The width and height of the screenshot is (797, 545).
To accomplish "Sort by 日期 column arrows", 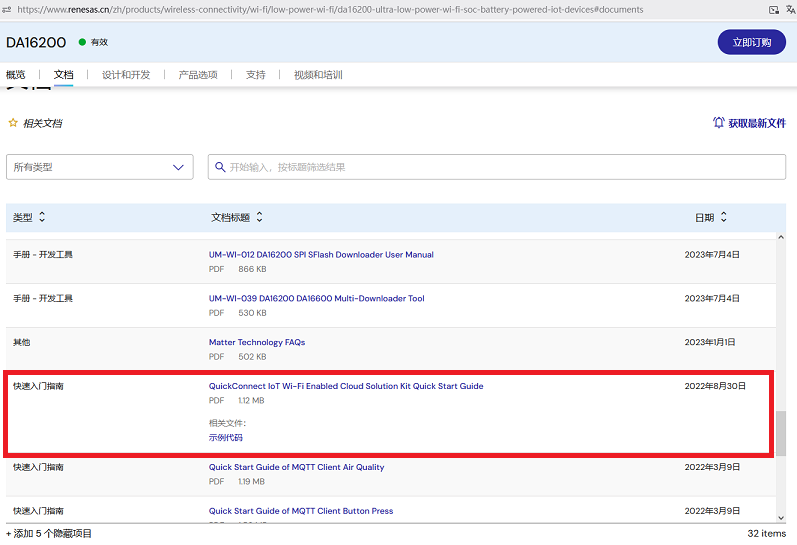I will (x=724, y=217).
